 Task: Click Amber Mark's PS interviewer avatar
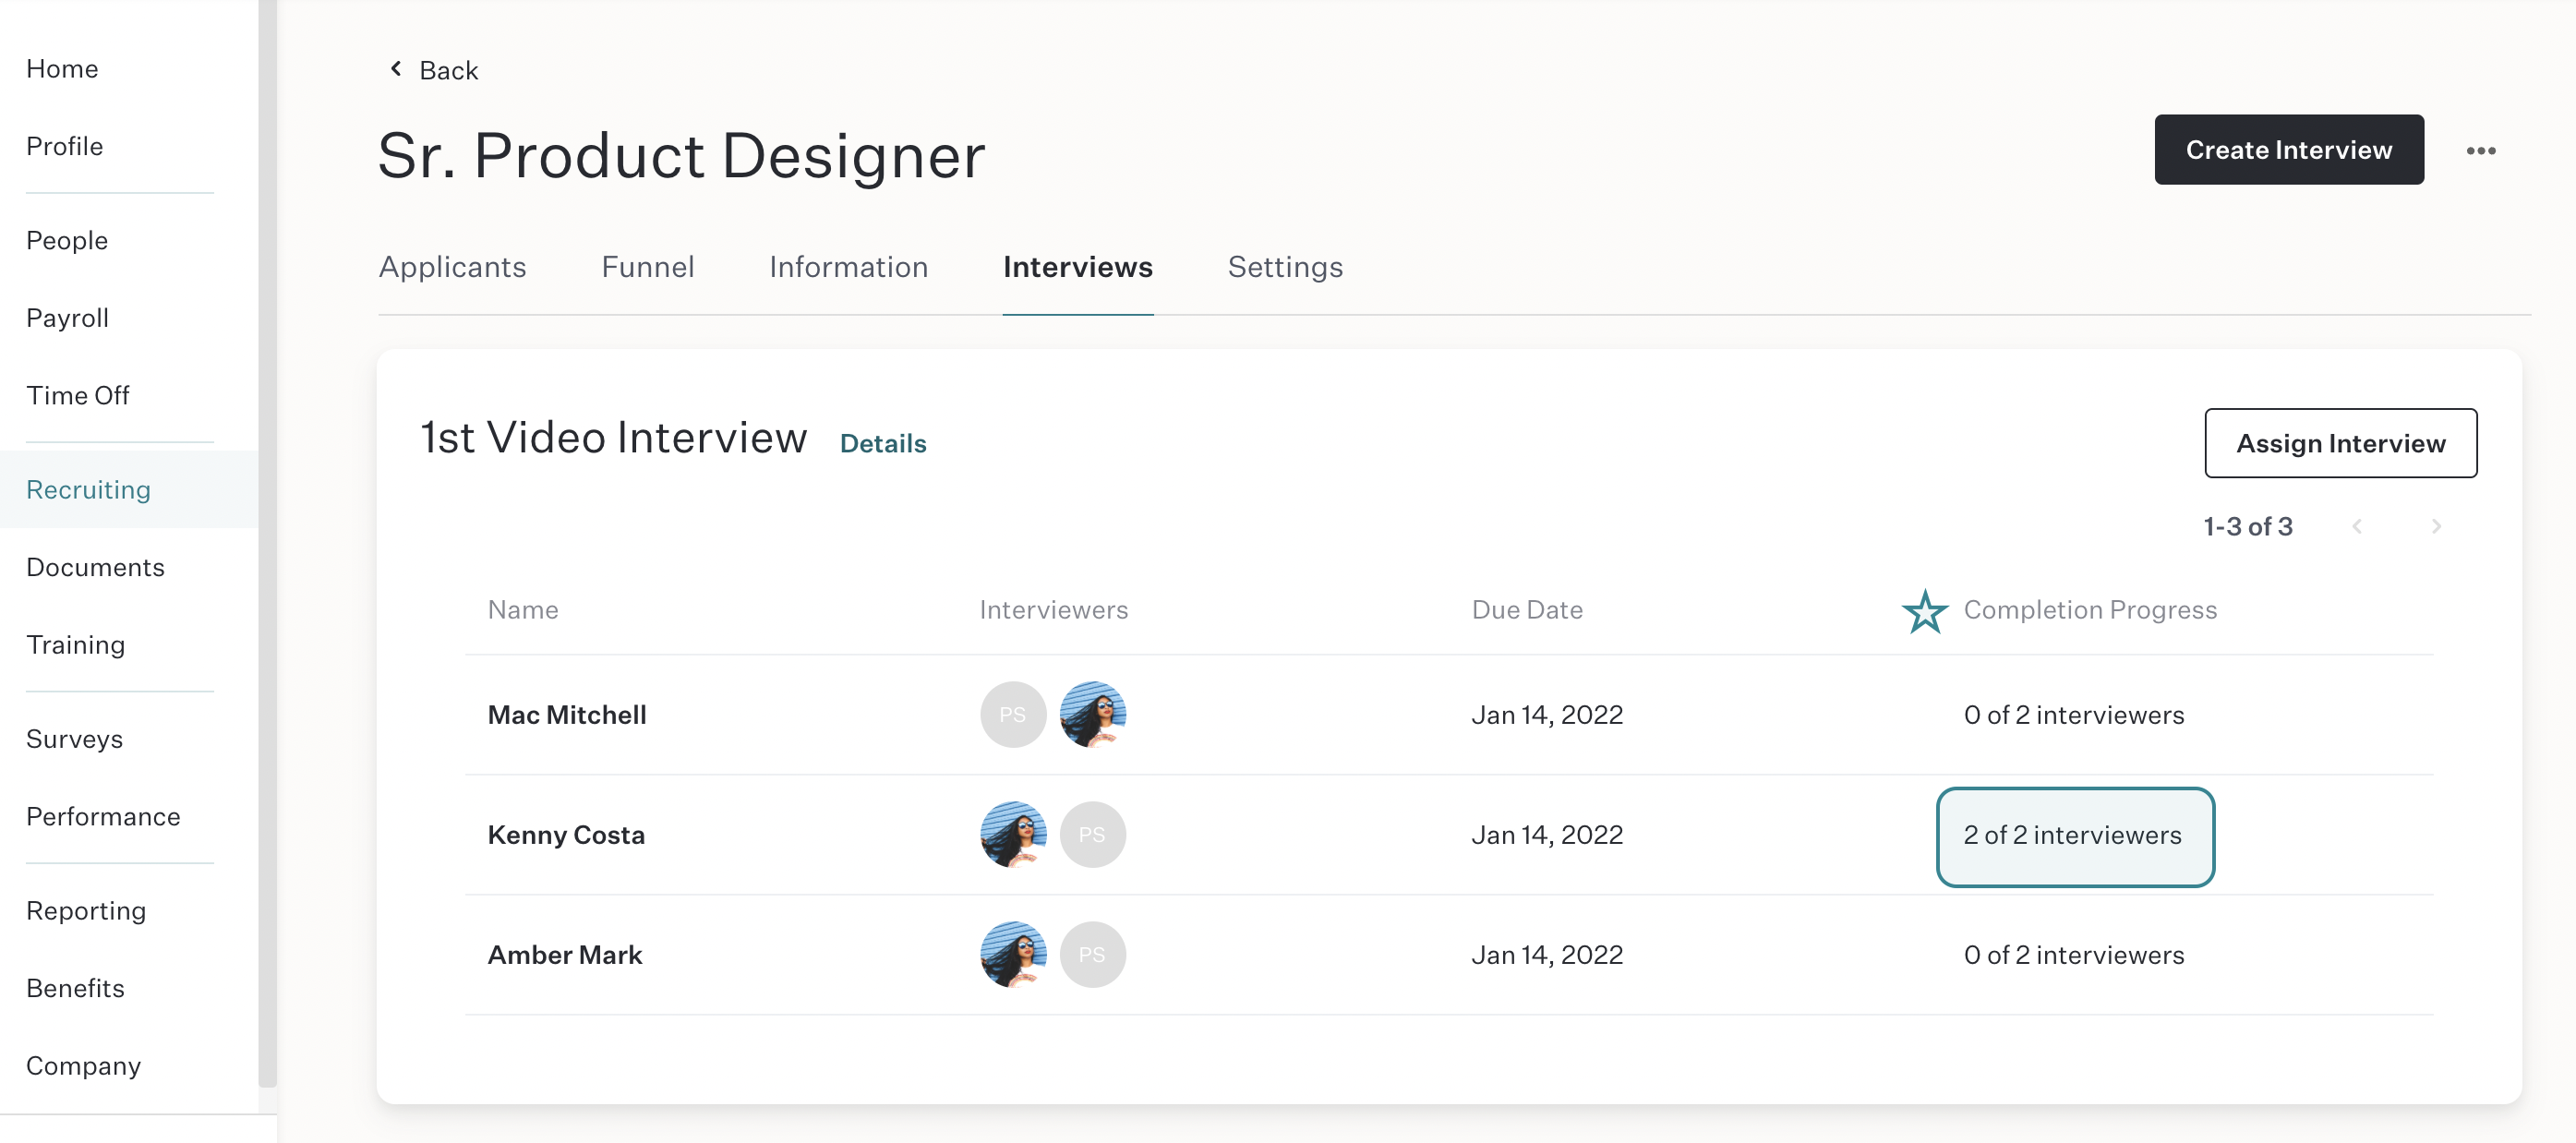1092,955
